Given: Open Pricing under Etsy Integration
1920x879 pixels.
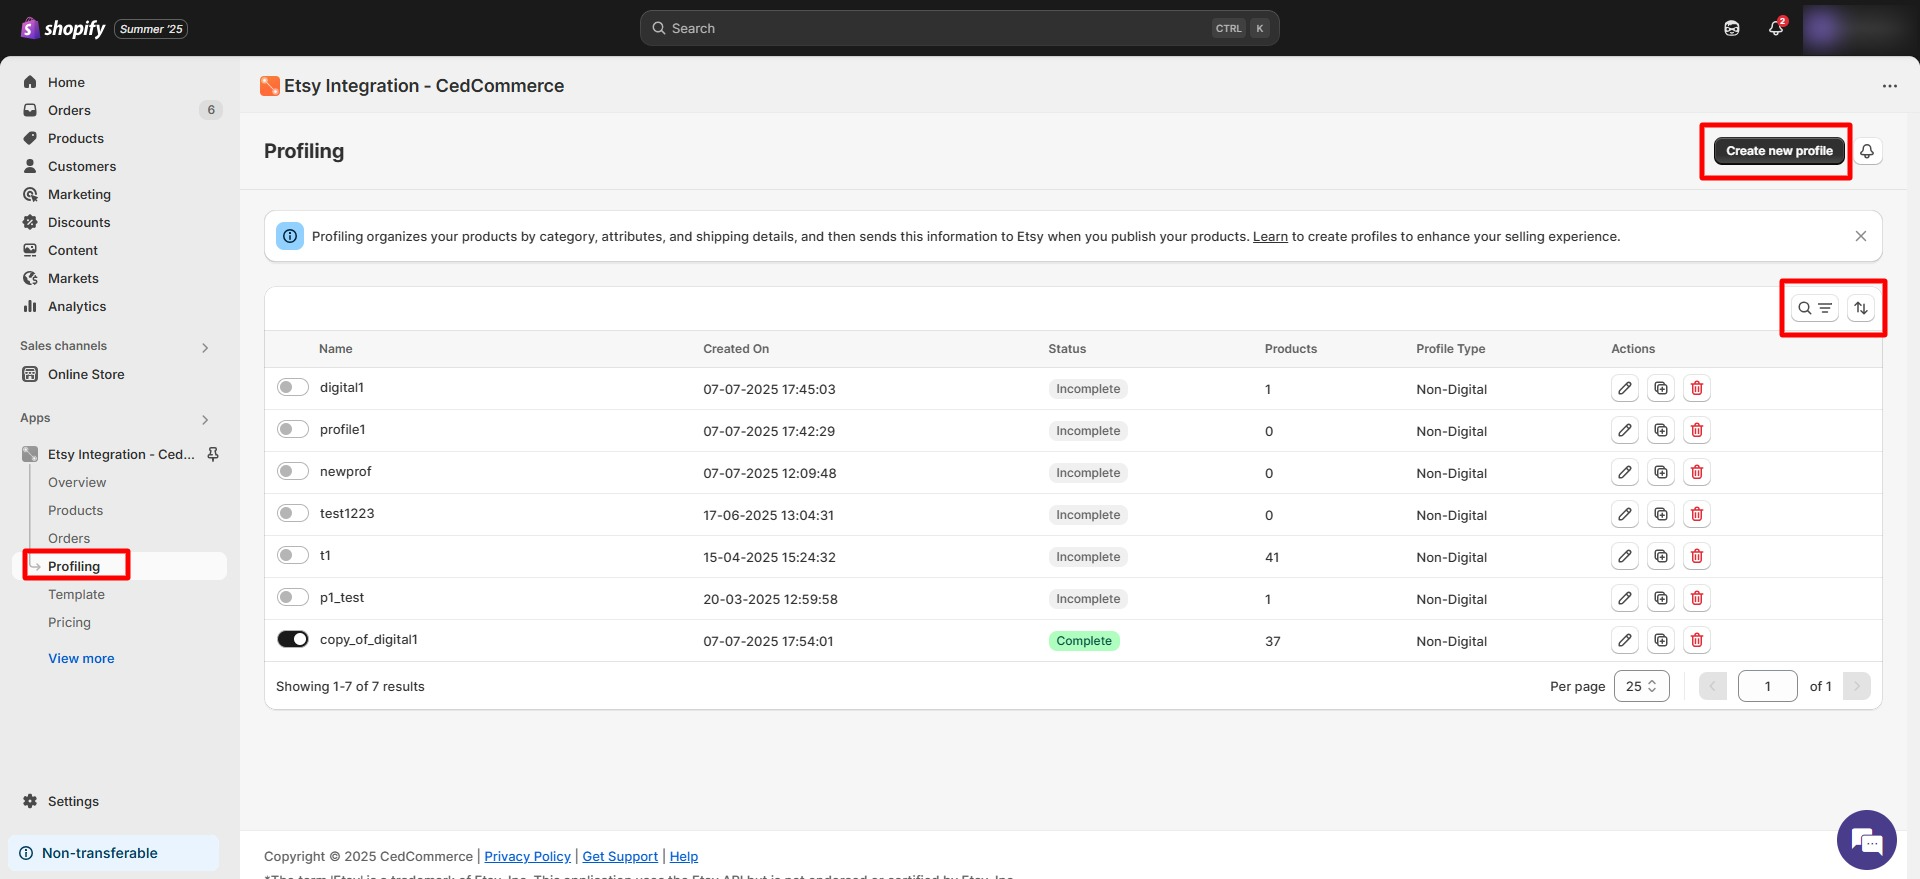Looking at the screenshot, I should pos(69,622).
